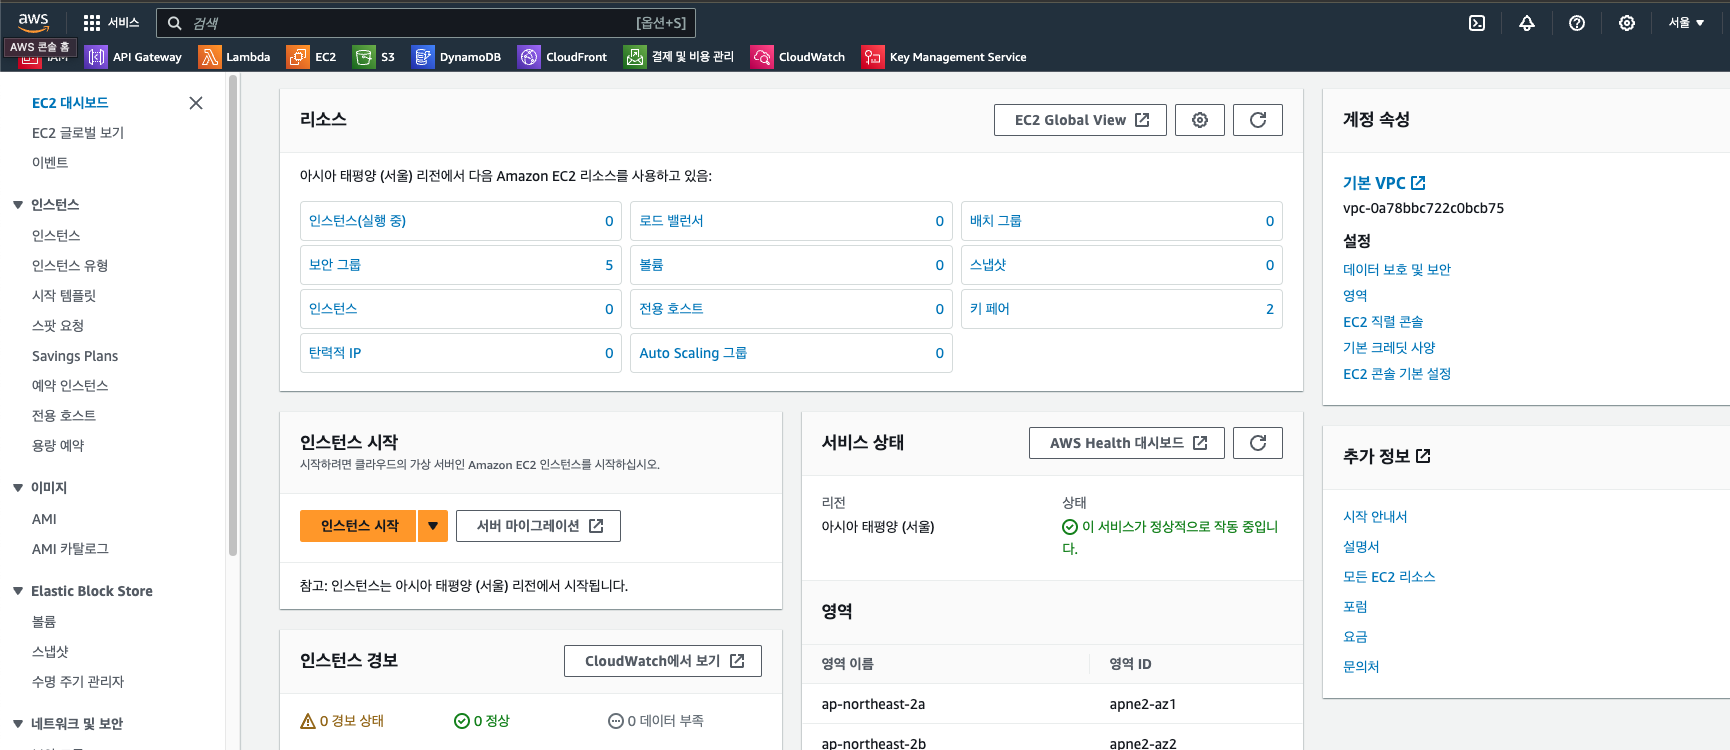Click the Key Management Service icon
Image resolution: width=1730 pixels, height=750 pixels.
coord(873,57)
